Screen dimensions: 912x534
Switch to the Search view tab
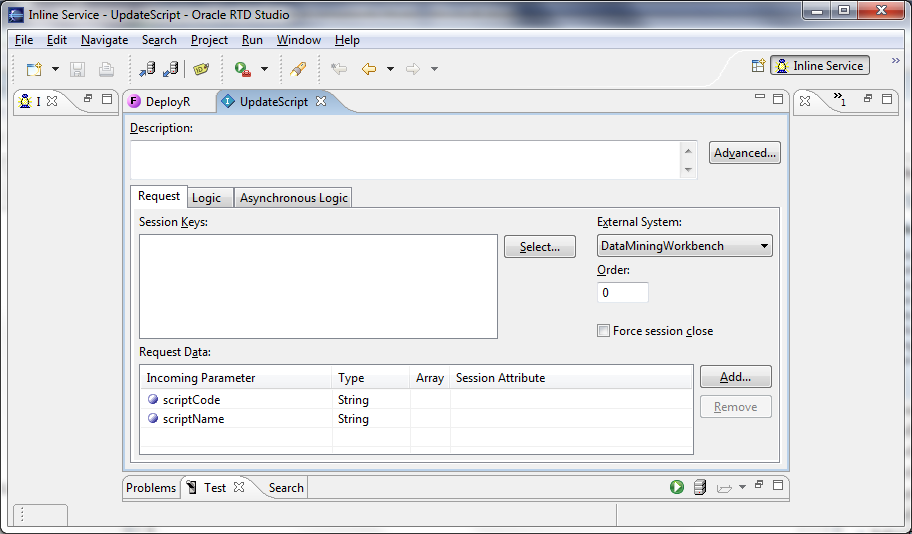point(286,488)
